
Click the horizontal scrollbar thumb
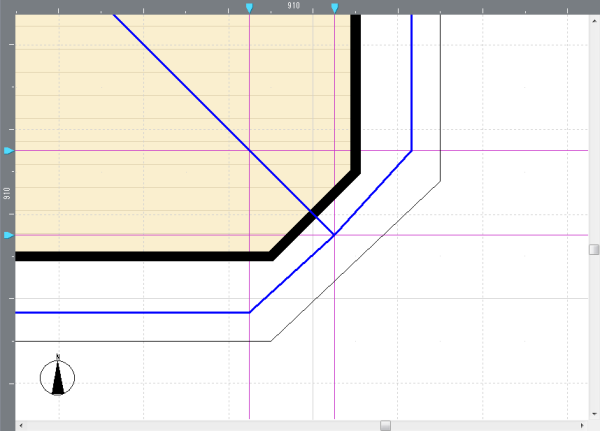(385, 425)
